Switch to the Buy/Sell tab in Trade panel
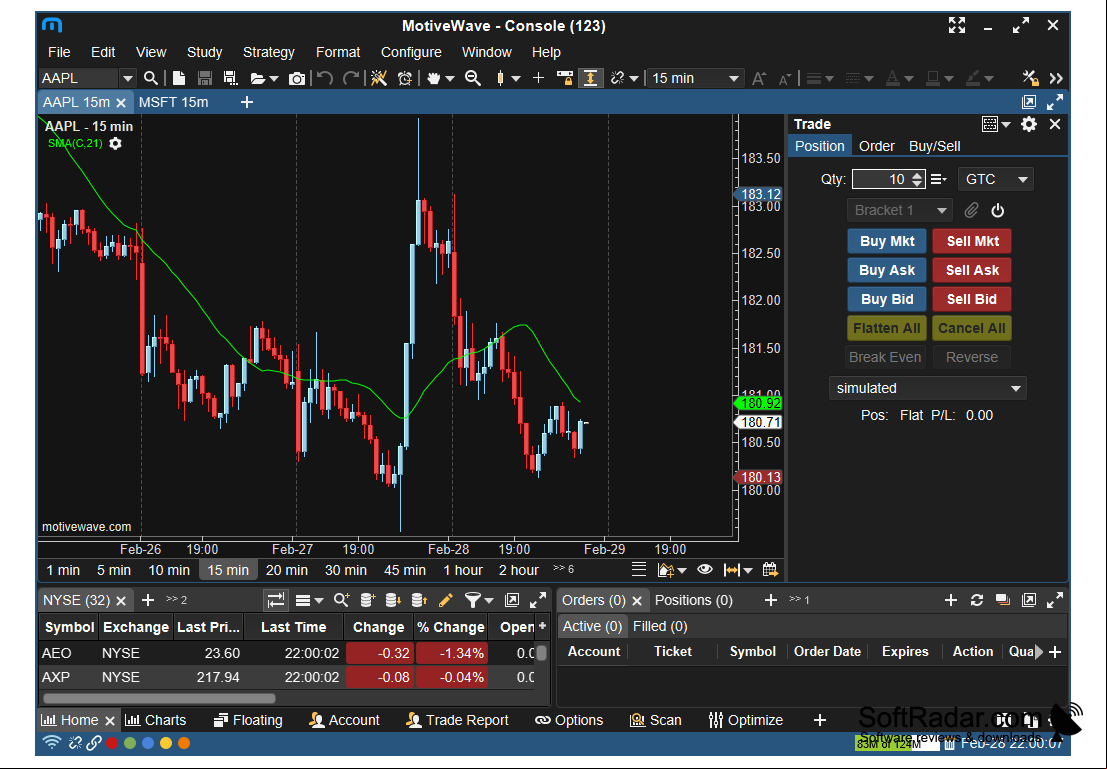This screenshot has height=769, width=1107. [935, 146]
